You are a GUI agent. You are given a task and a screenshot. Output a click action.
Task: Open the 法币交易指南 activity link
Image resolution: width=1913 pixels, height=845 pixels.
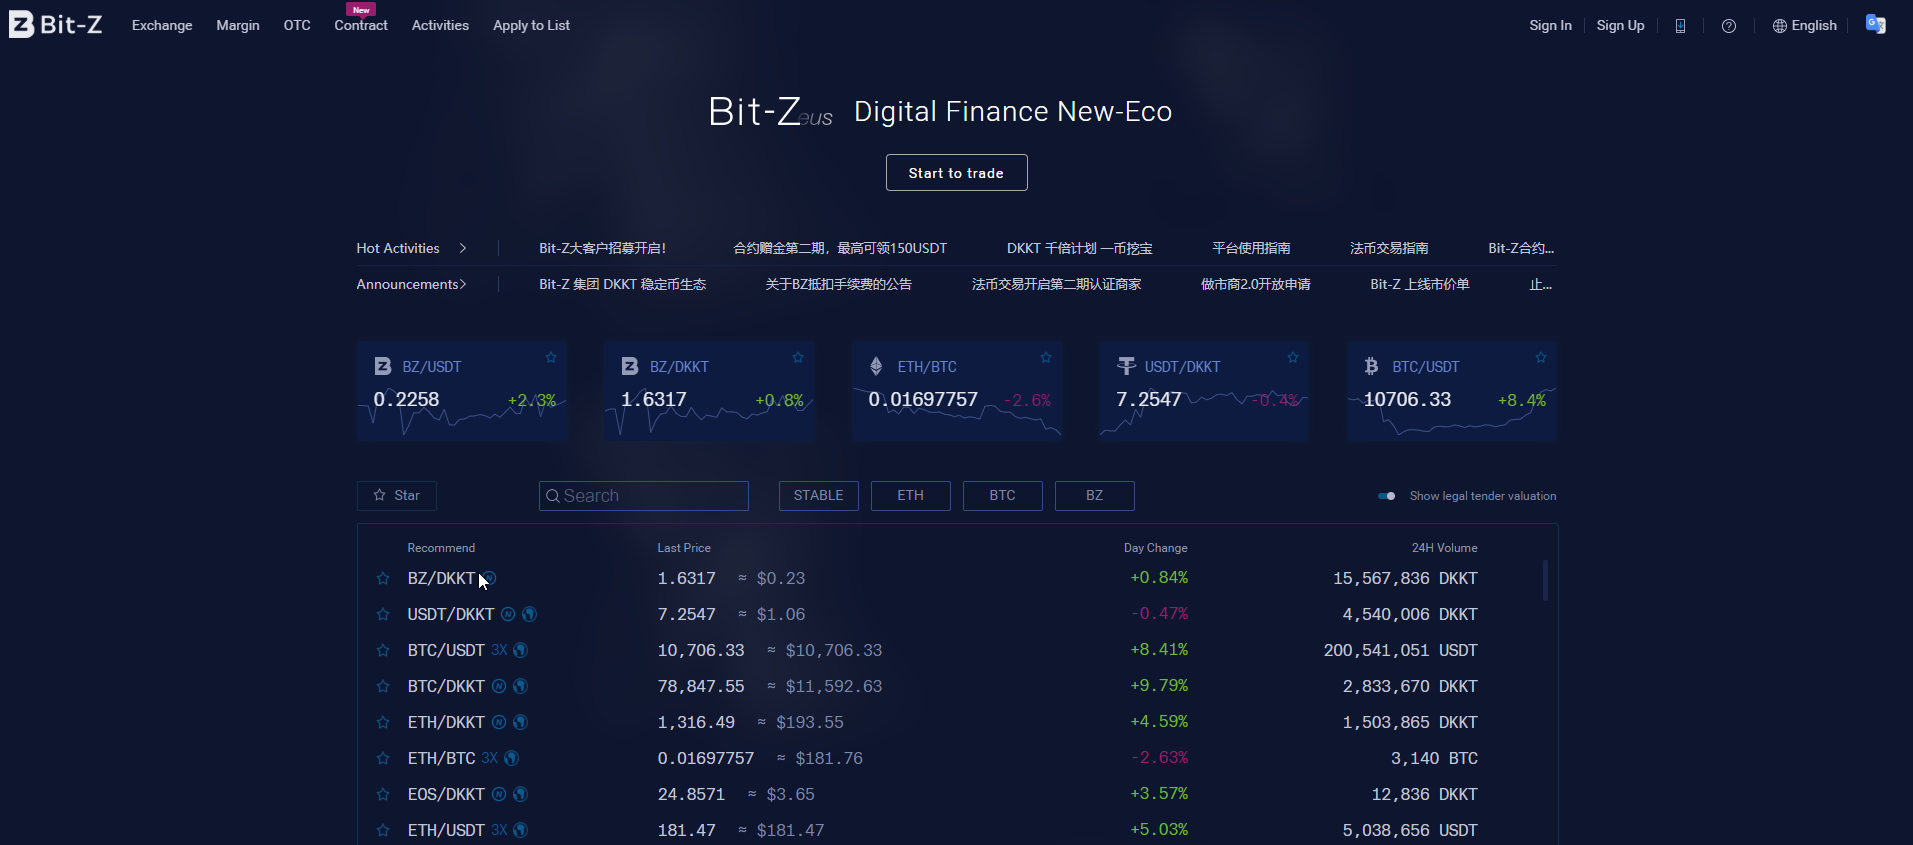point(1389,248)
